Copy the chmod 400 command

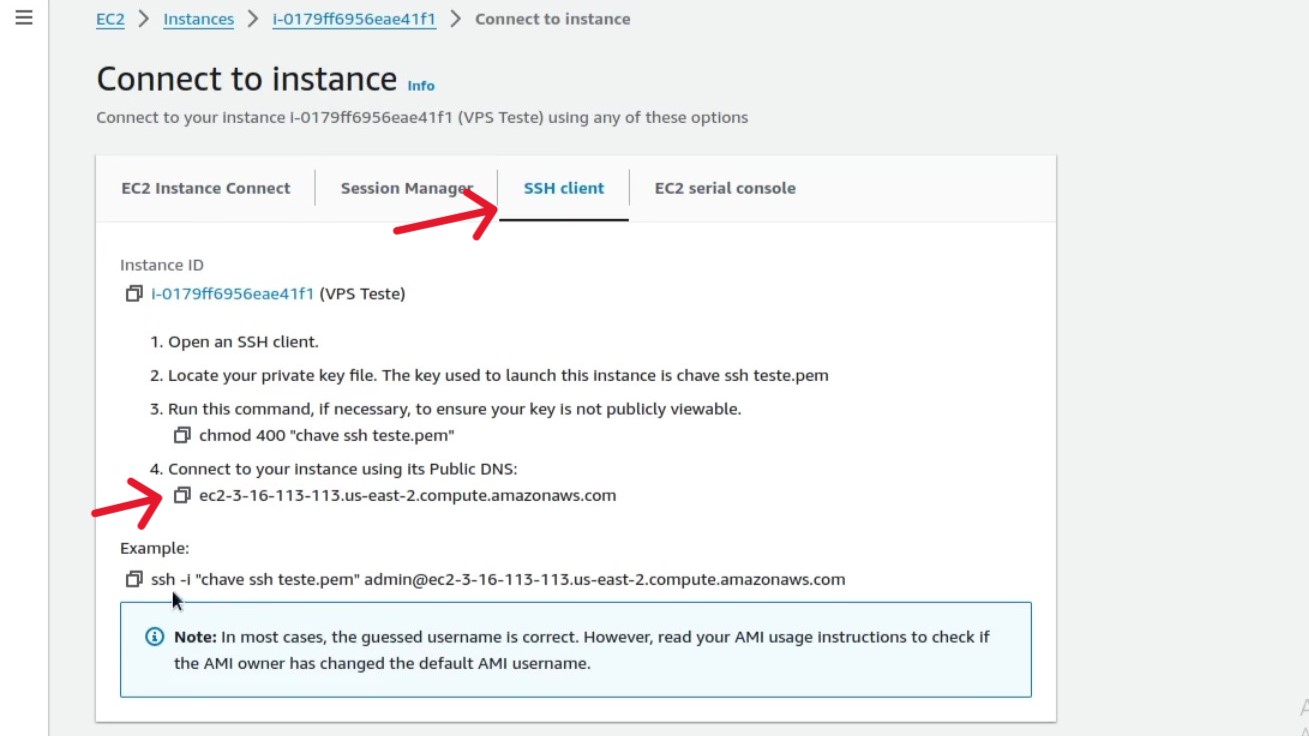pos(182,435)
